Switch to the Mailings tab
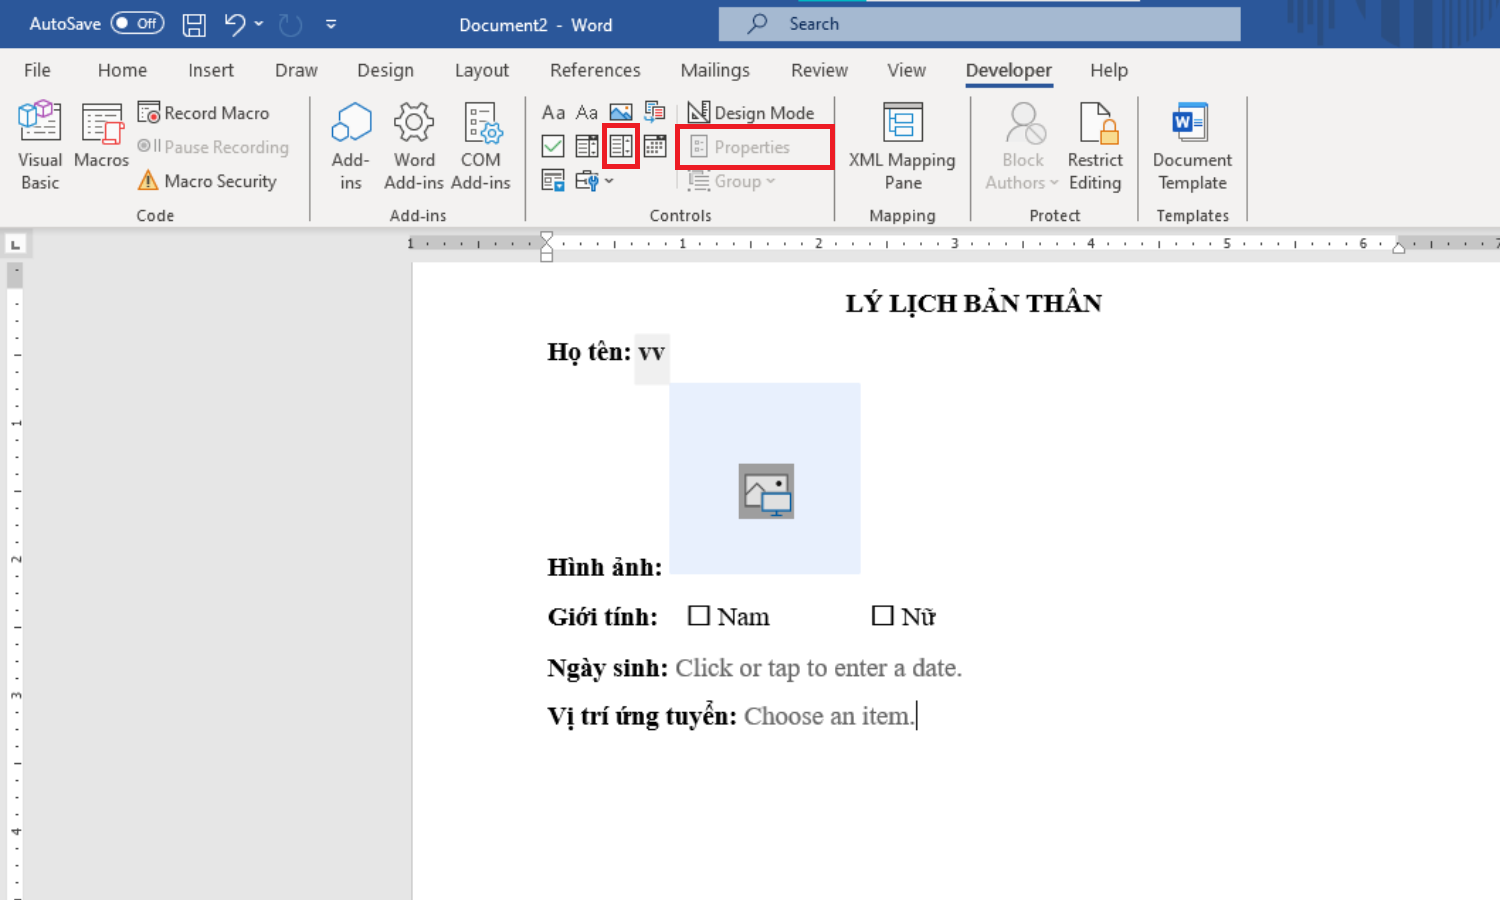1500x900 pixels. pos(714,70)
